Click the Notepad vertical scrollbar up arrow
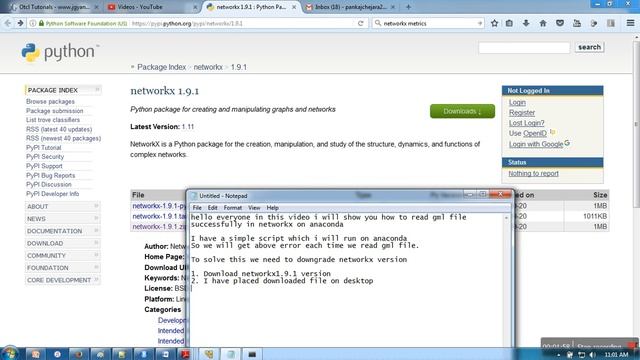Image resolution: width=640 pixels, height=360 pixels. pos(507,218)
